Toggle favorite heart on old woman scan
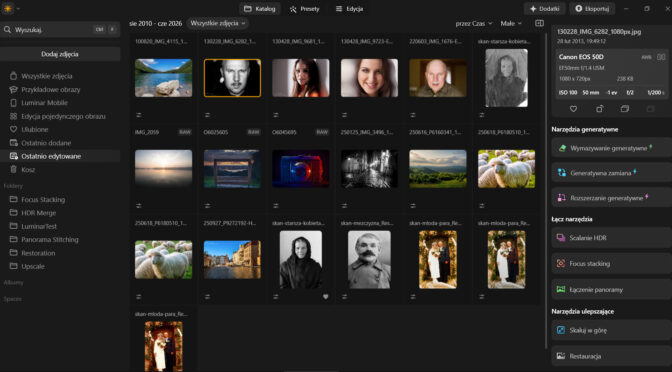 click(325, 297)
